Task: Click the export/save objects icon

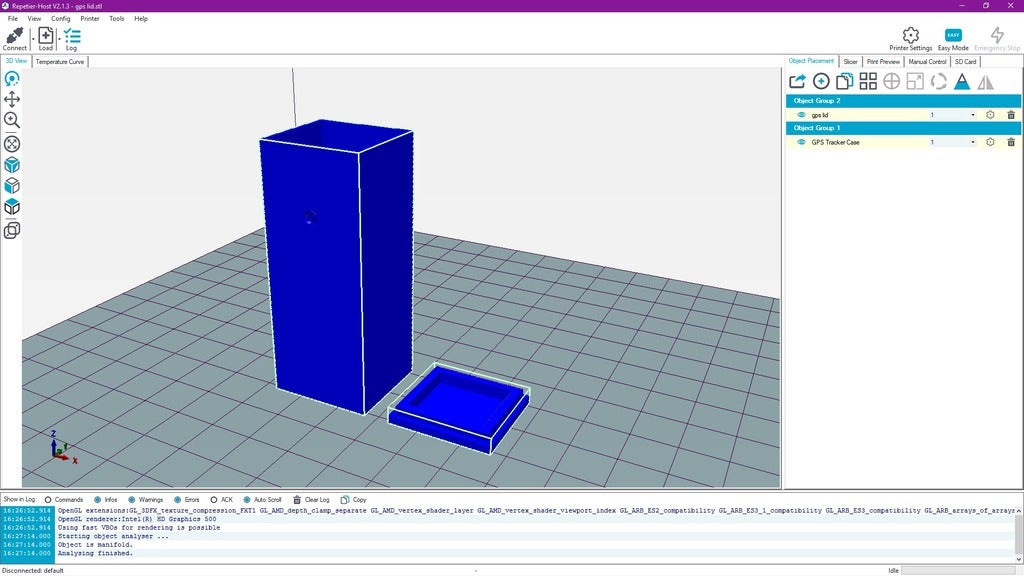Action: tap(797, 82)
